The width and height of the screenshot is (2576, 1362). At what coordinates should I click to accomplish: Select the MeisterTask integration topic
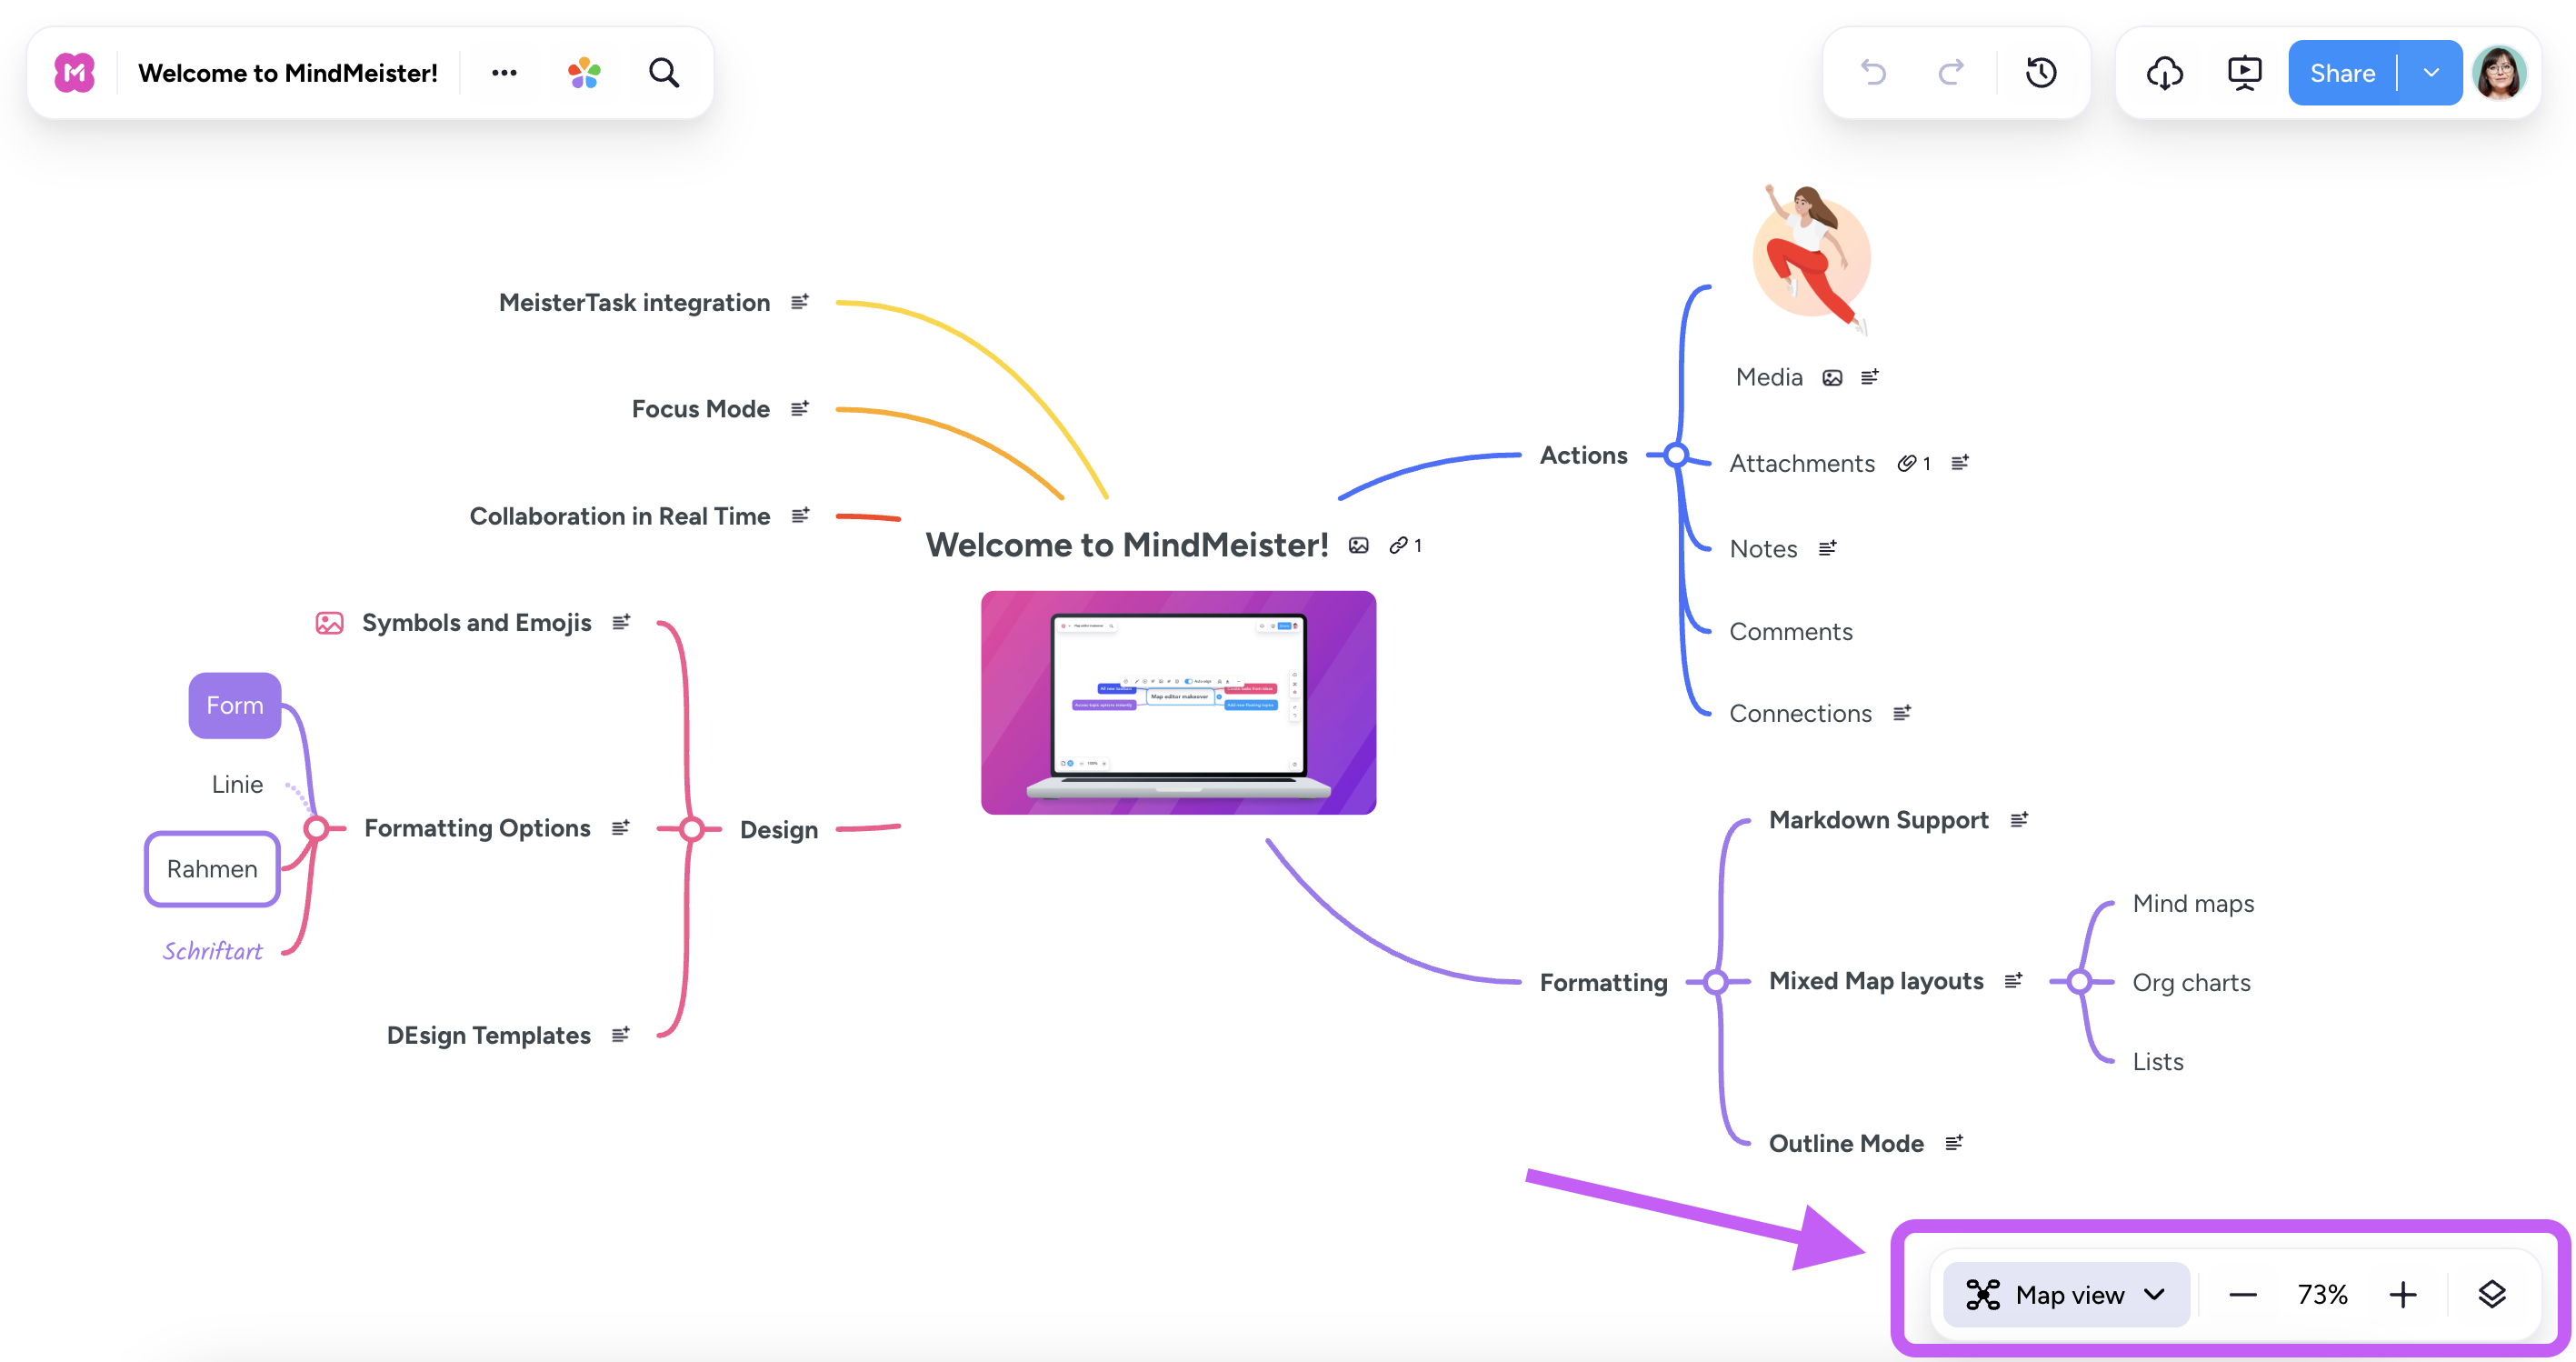[x=634, y=303]
